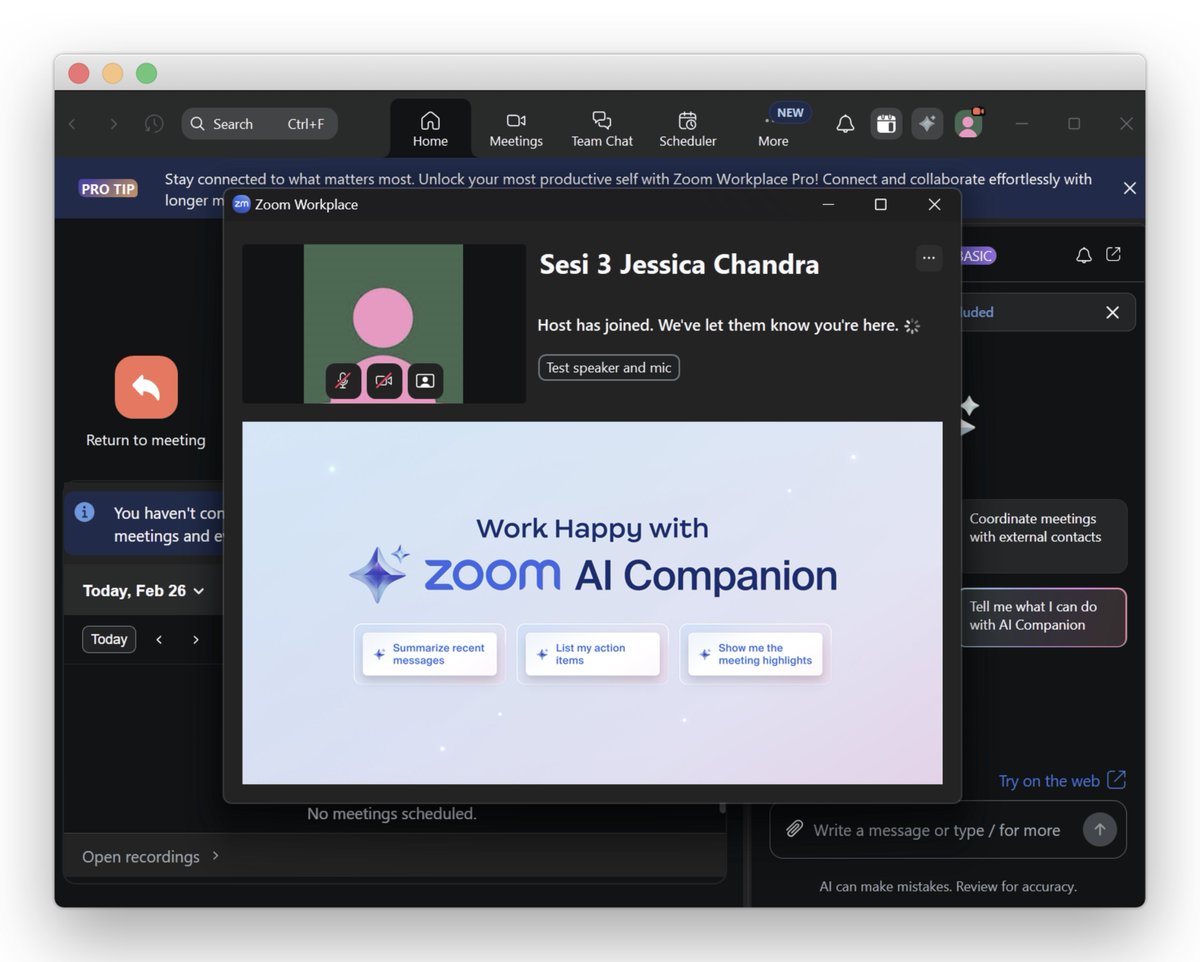Image resolution: width=1200 pixels, height=962 pixels.
Task: Open the history clock icon
Action: 154,124
